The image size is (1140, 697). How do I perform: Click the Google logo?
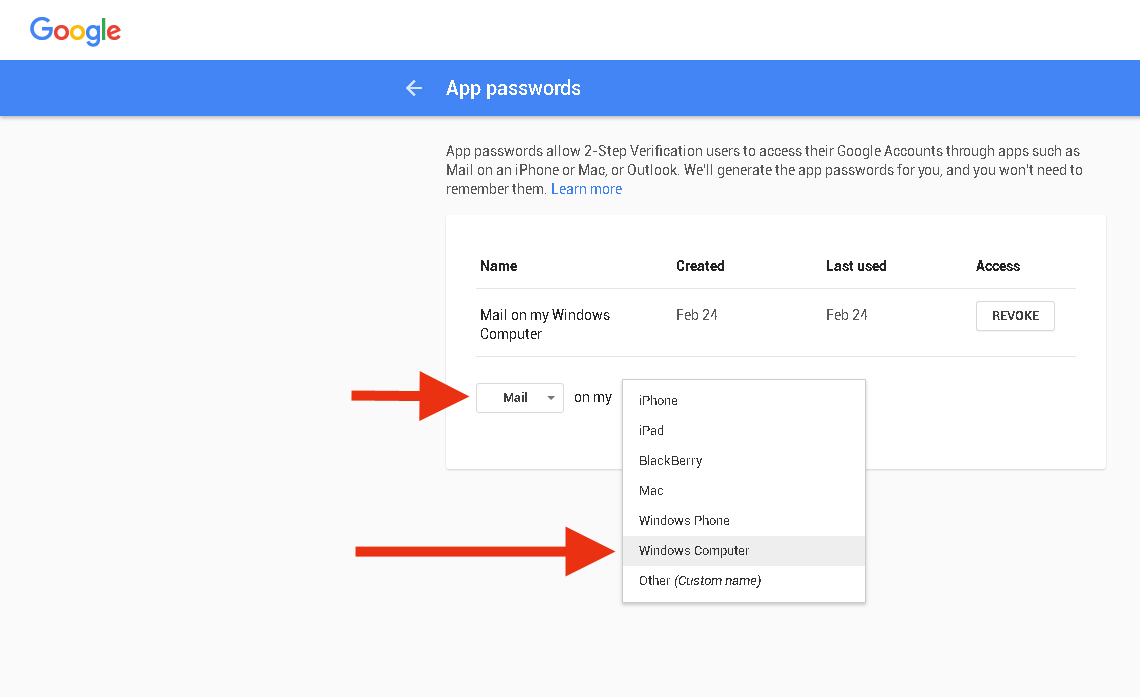pos(75,31)
